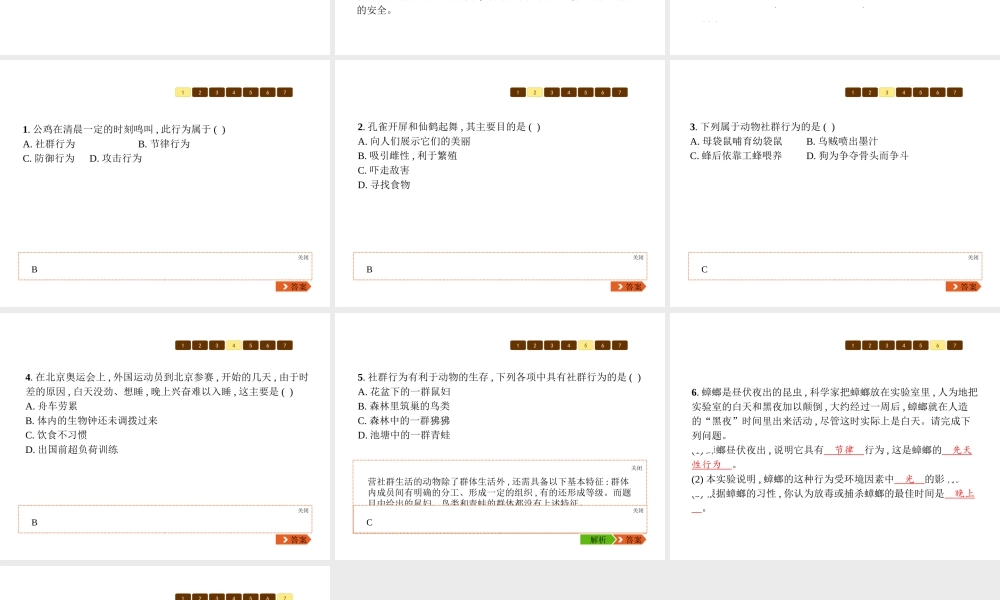1000x600 pixels.
Task: Select page tab 1 on question 2 slide
Action: (x=518, y=92)
